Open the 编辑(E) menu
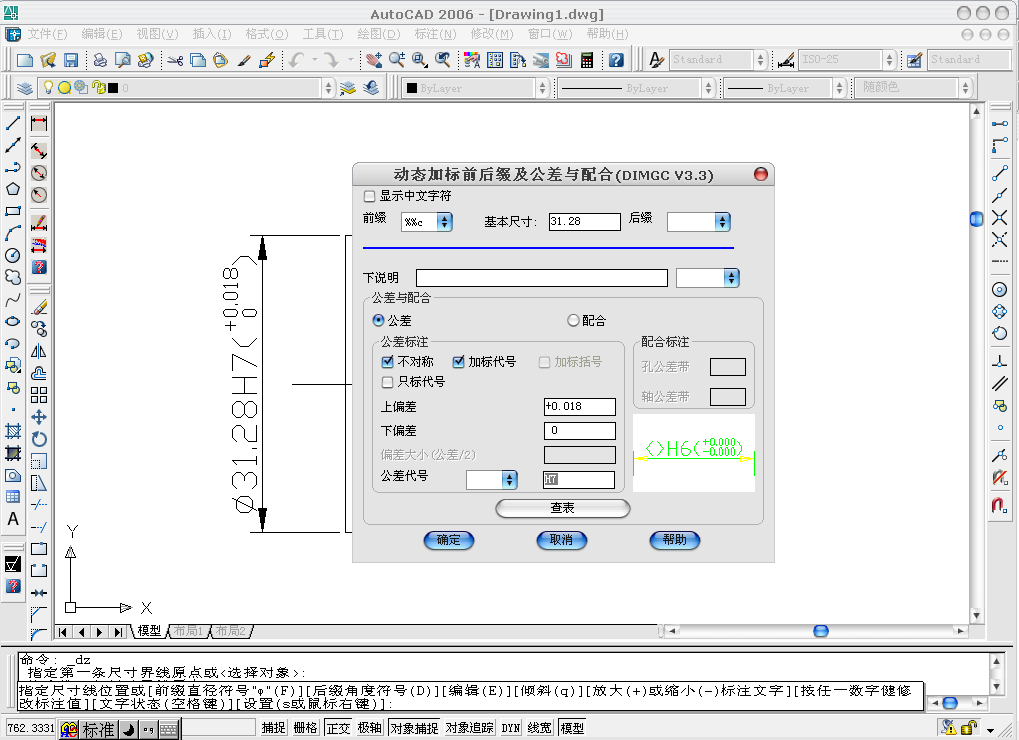This screenshot has width=1019, height=740. (101, 34)
